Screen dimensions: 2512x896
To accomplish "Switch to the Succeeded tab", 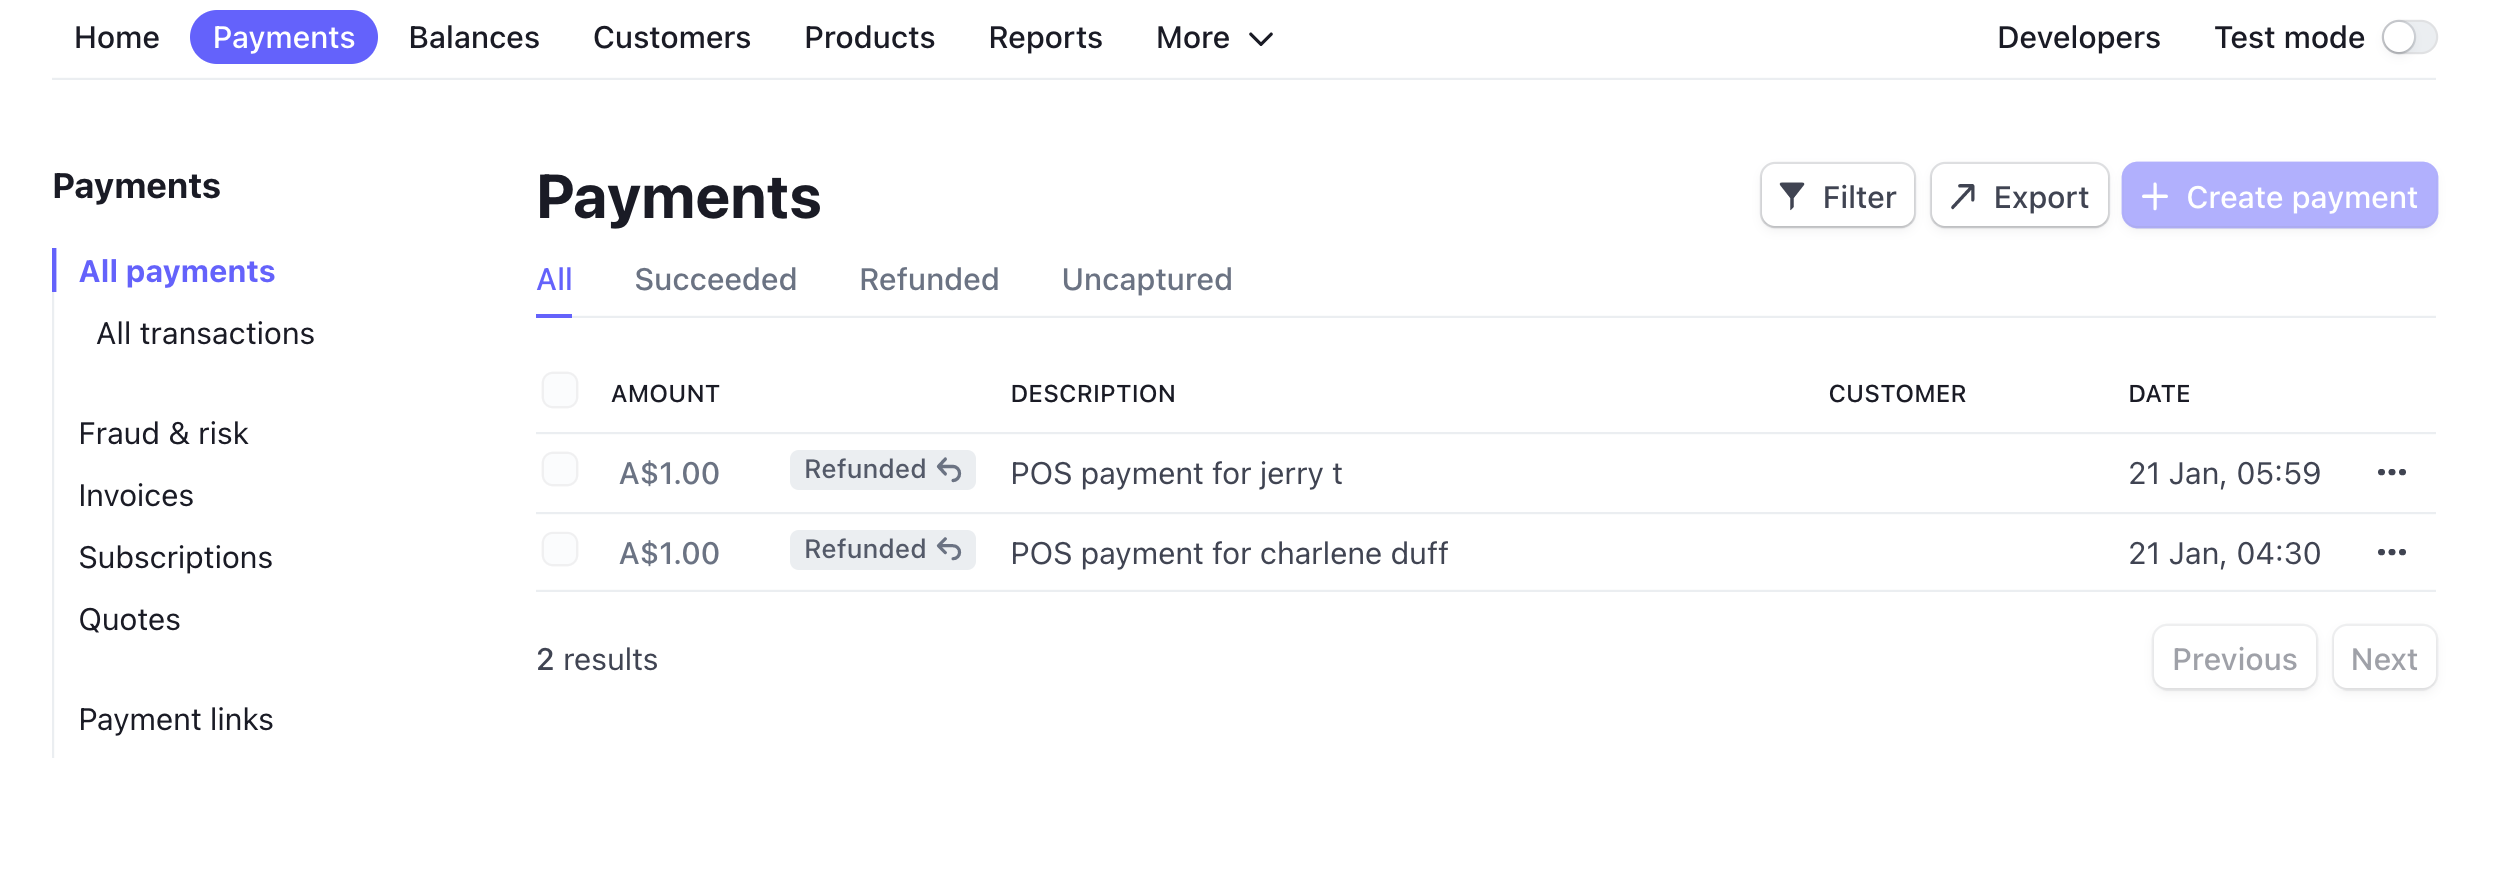I will coord(715,279).
